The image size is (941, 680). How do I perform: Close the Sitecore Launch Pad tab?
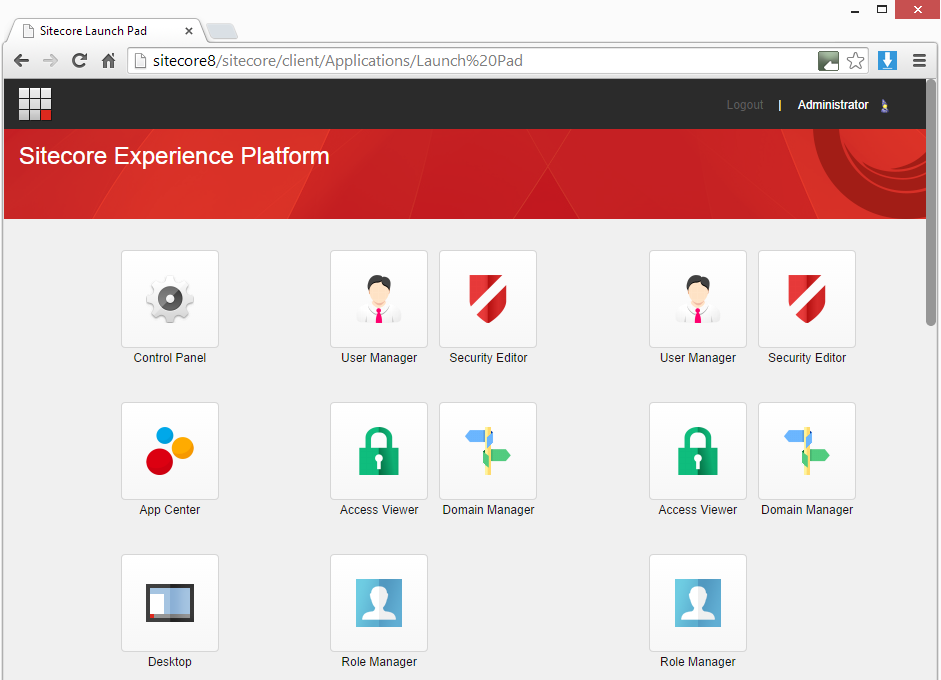(188, 31)
